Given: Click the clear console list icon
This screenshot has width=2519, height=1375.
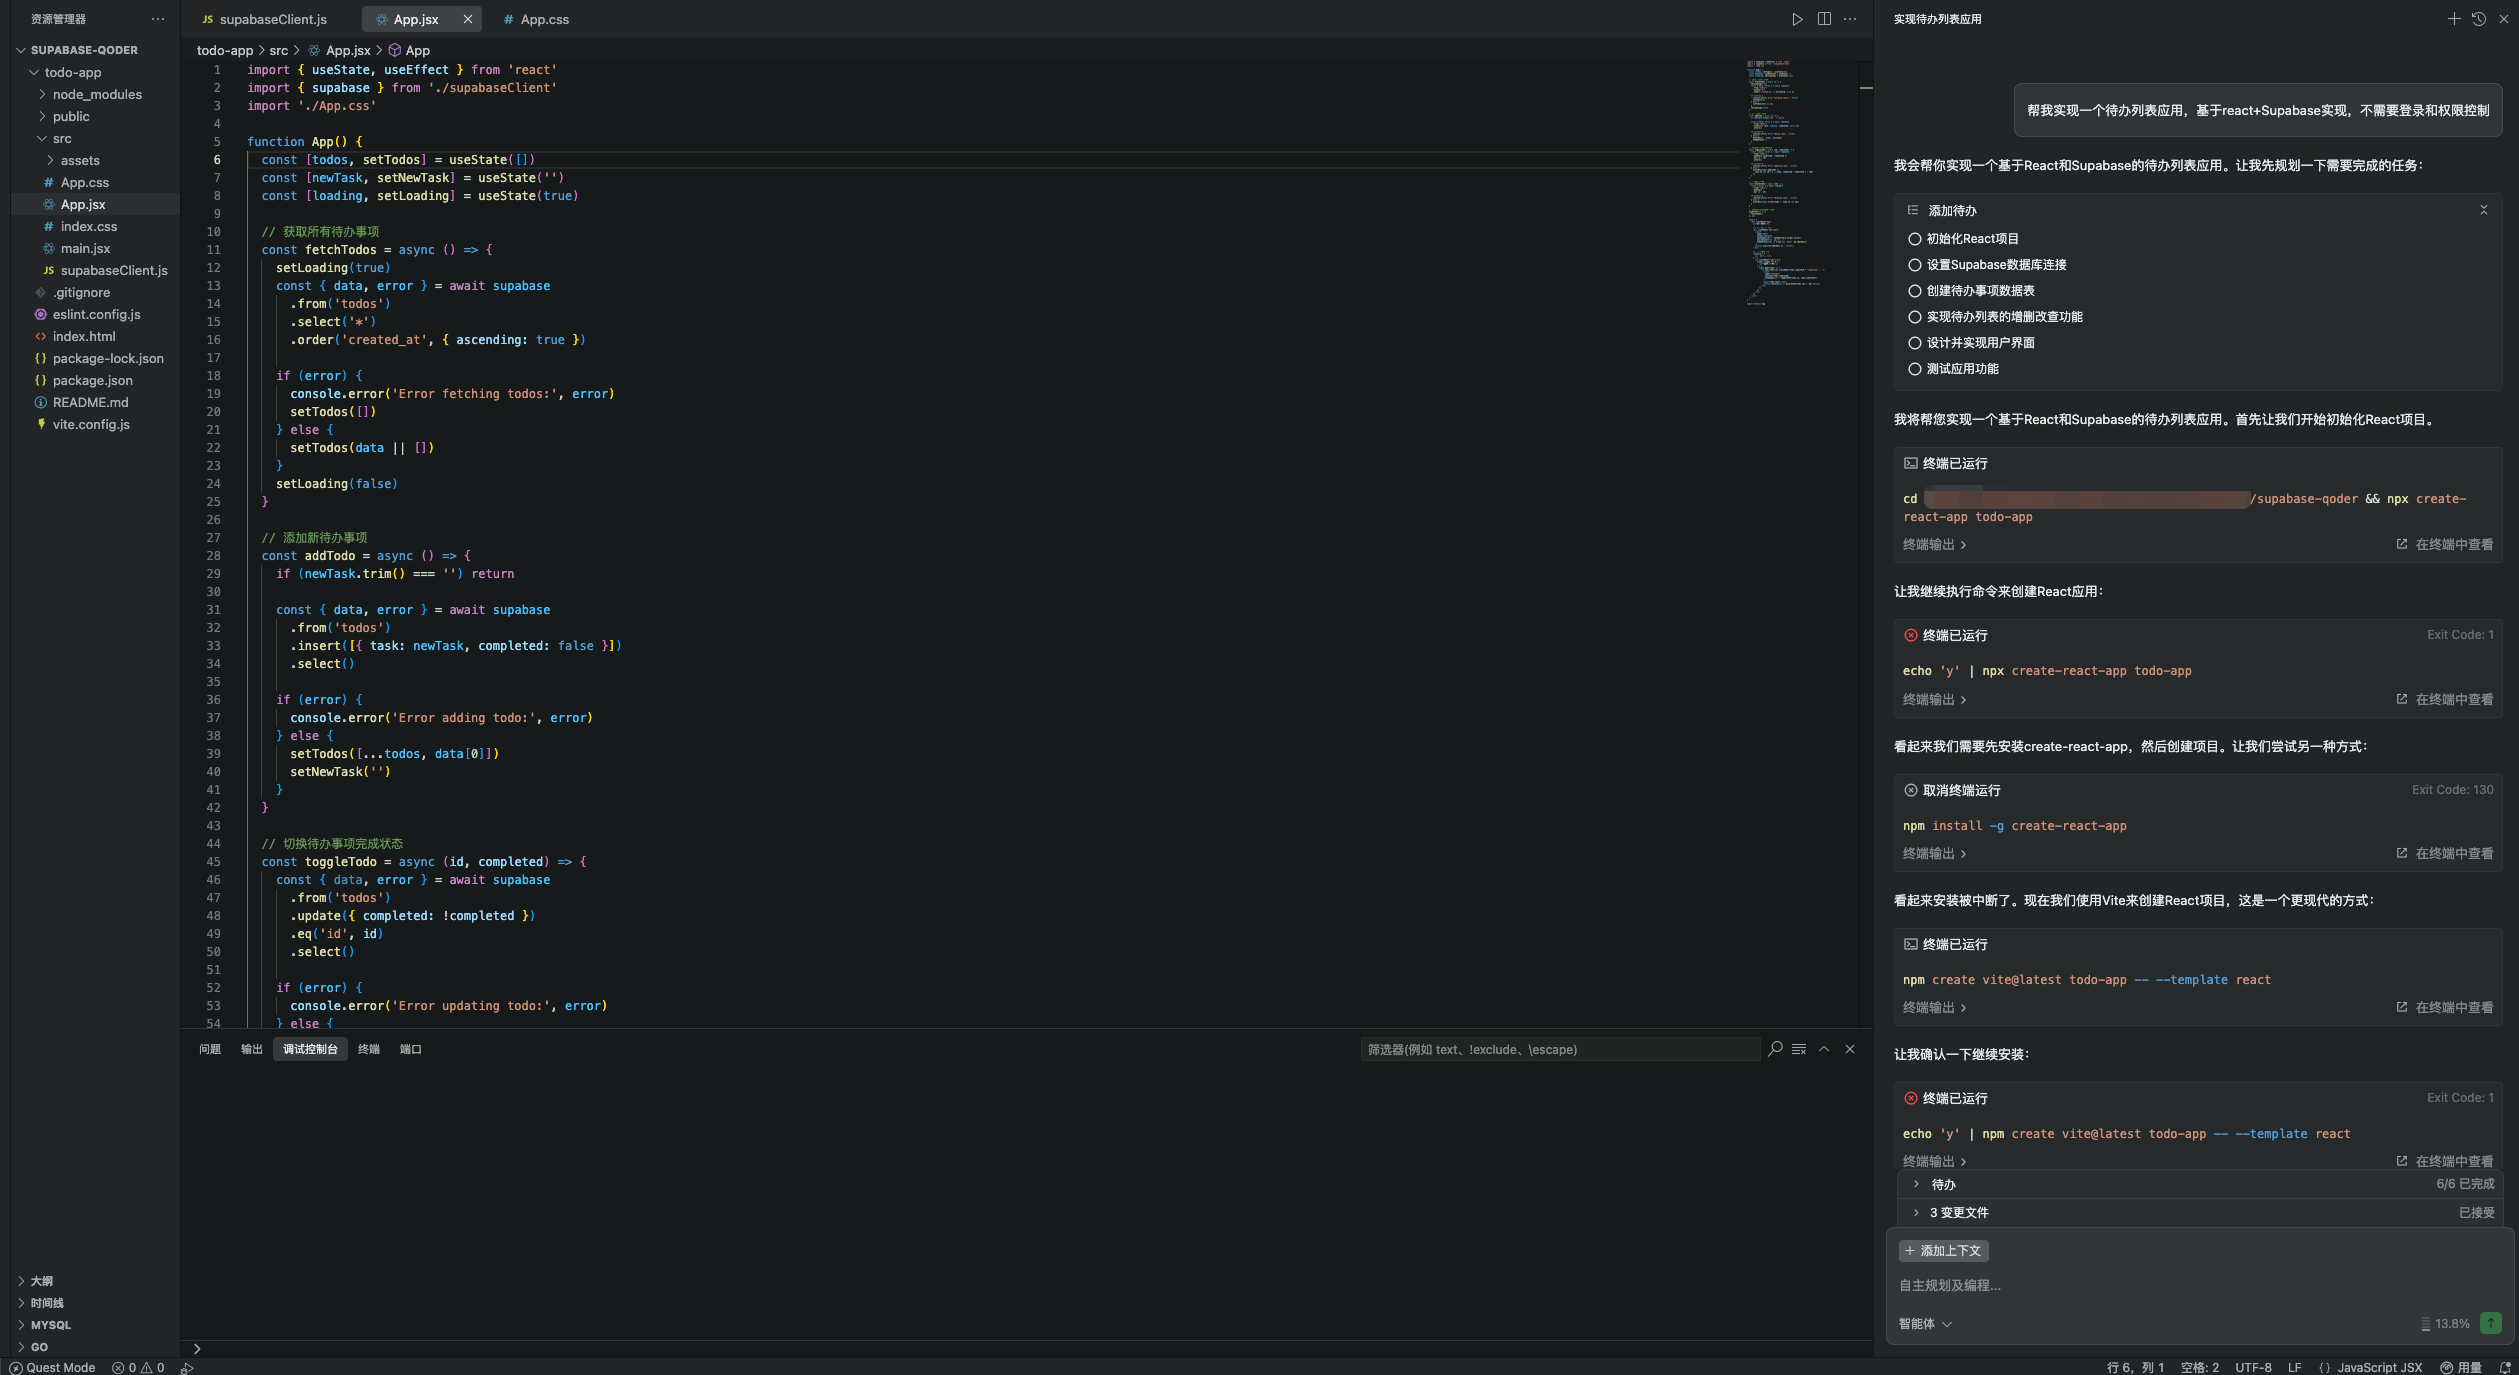Looking at the screenshot, I should [1799, 1049].
